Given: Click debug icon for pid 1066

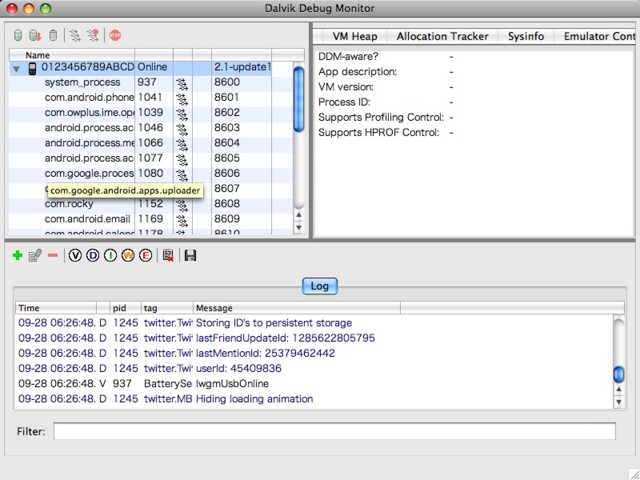Looking at the screenshot, I should pyautogui.click(x=182, y=144).
